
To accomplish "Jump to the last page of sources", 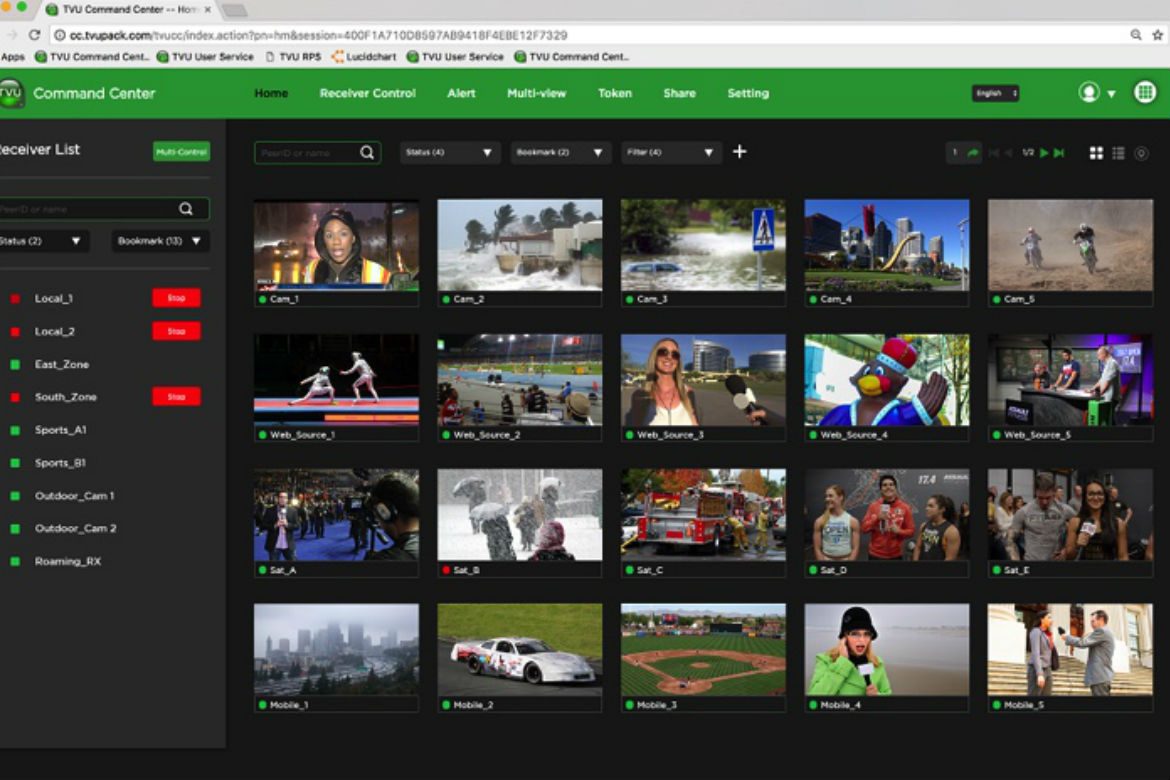I will (x=1059, y=153).
